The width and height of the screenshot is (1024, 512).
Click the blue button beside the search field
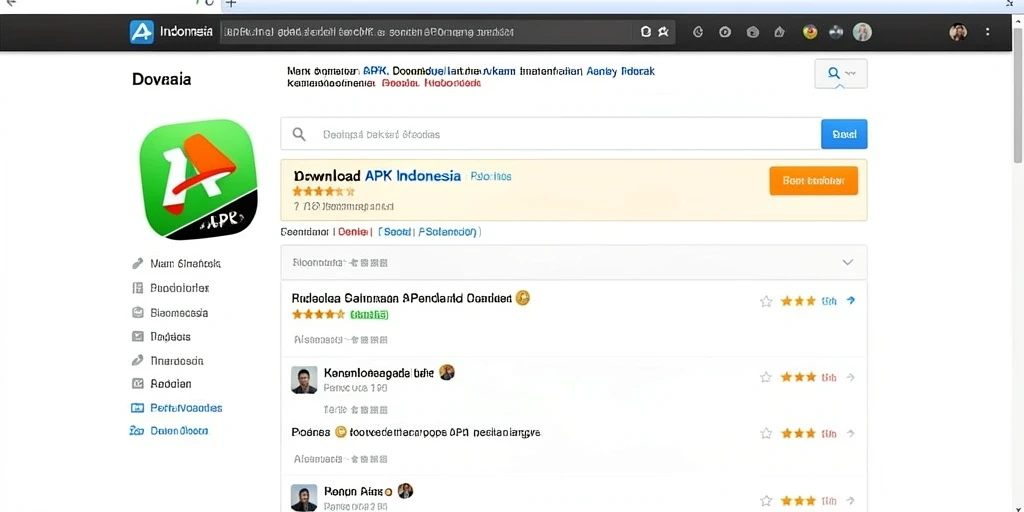click(x=844, y=134)
